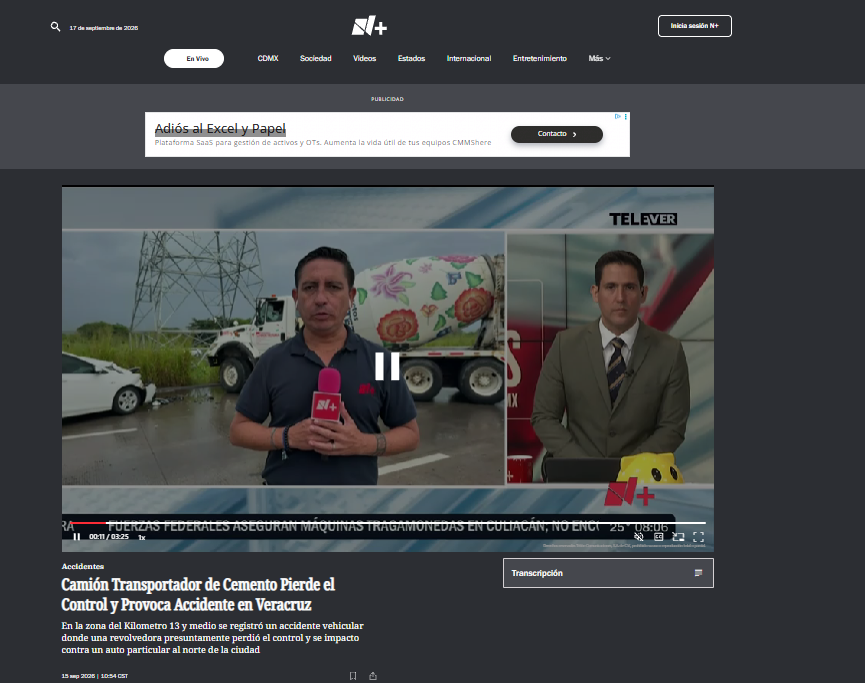Open the Accidentes category link
865x683 pixels.
coord(83,567)
